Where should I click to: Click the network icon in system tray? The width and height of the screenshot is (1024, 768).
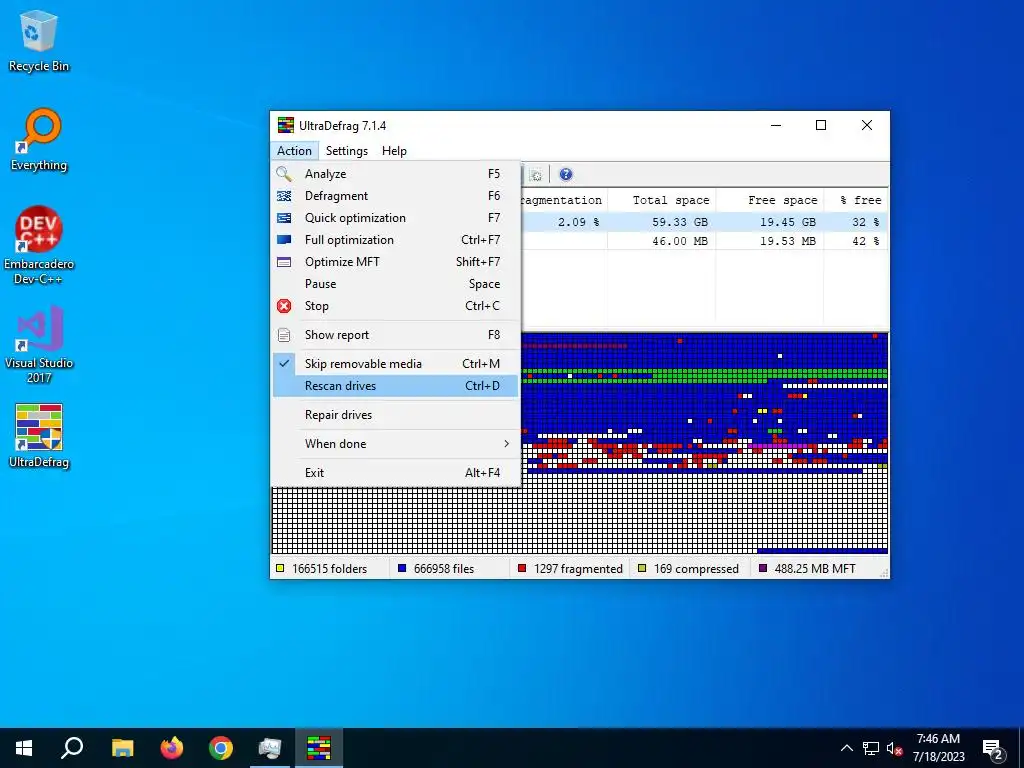pos(871,748)
